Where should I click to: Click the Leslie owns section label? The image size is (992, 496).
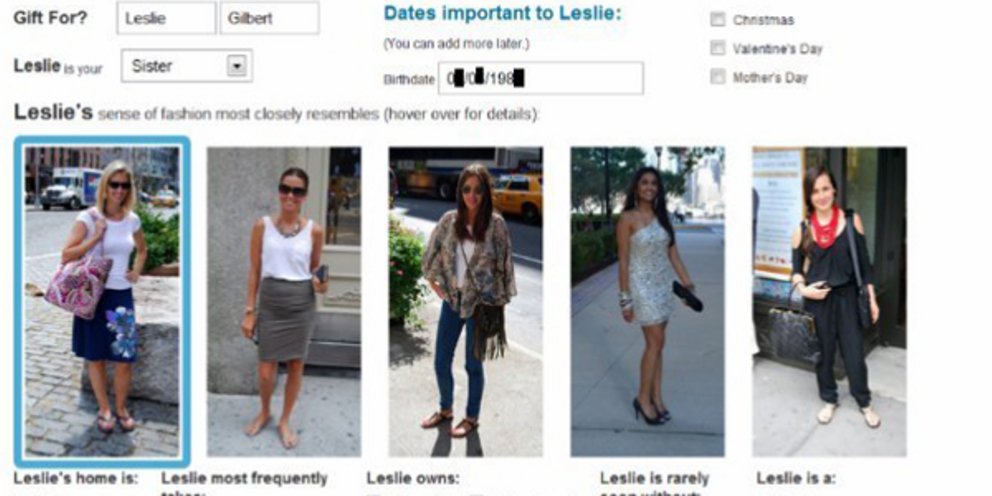tap(413, 478)
